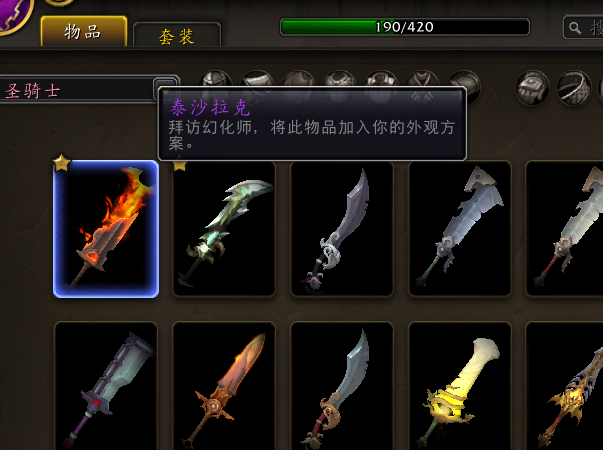
Task: Select the purple curved scimitar appearance
Action: click(342, 229)
